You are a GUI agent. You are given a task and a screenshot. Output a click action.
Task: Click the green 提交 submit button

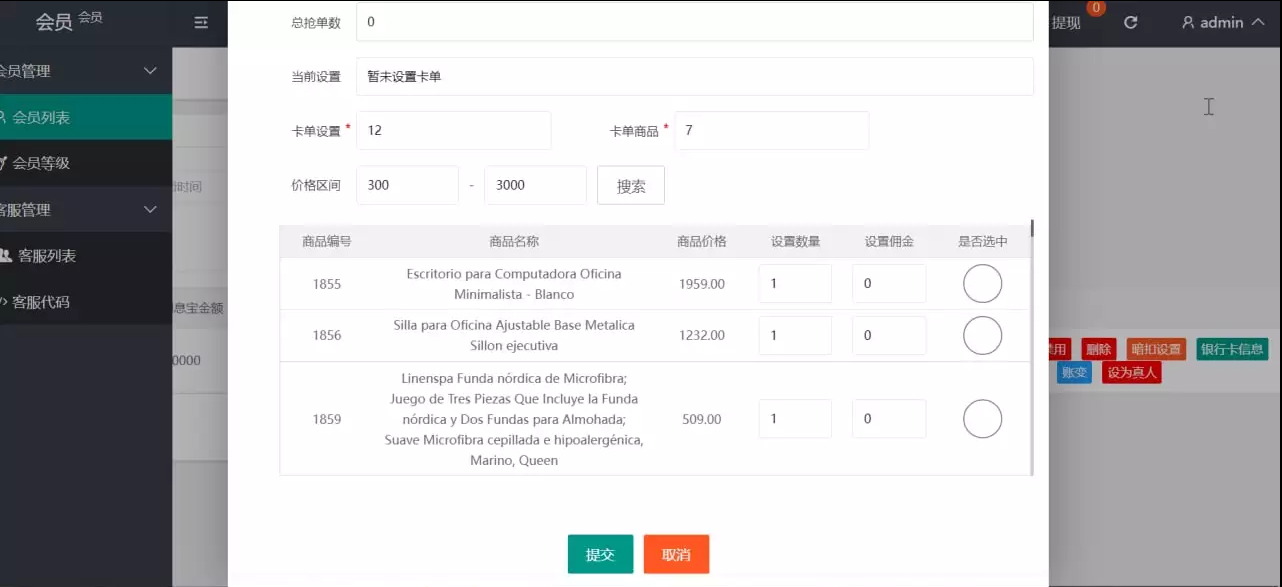600,554
